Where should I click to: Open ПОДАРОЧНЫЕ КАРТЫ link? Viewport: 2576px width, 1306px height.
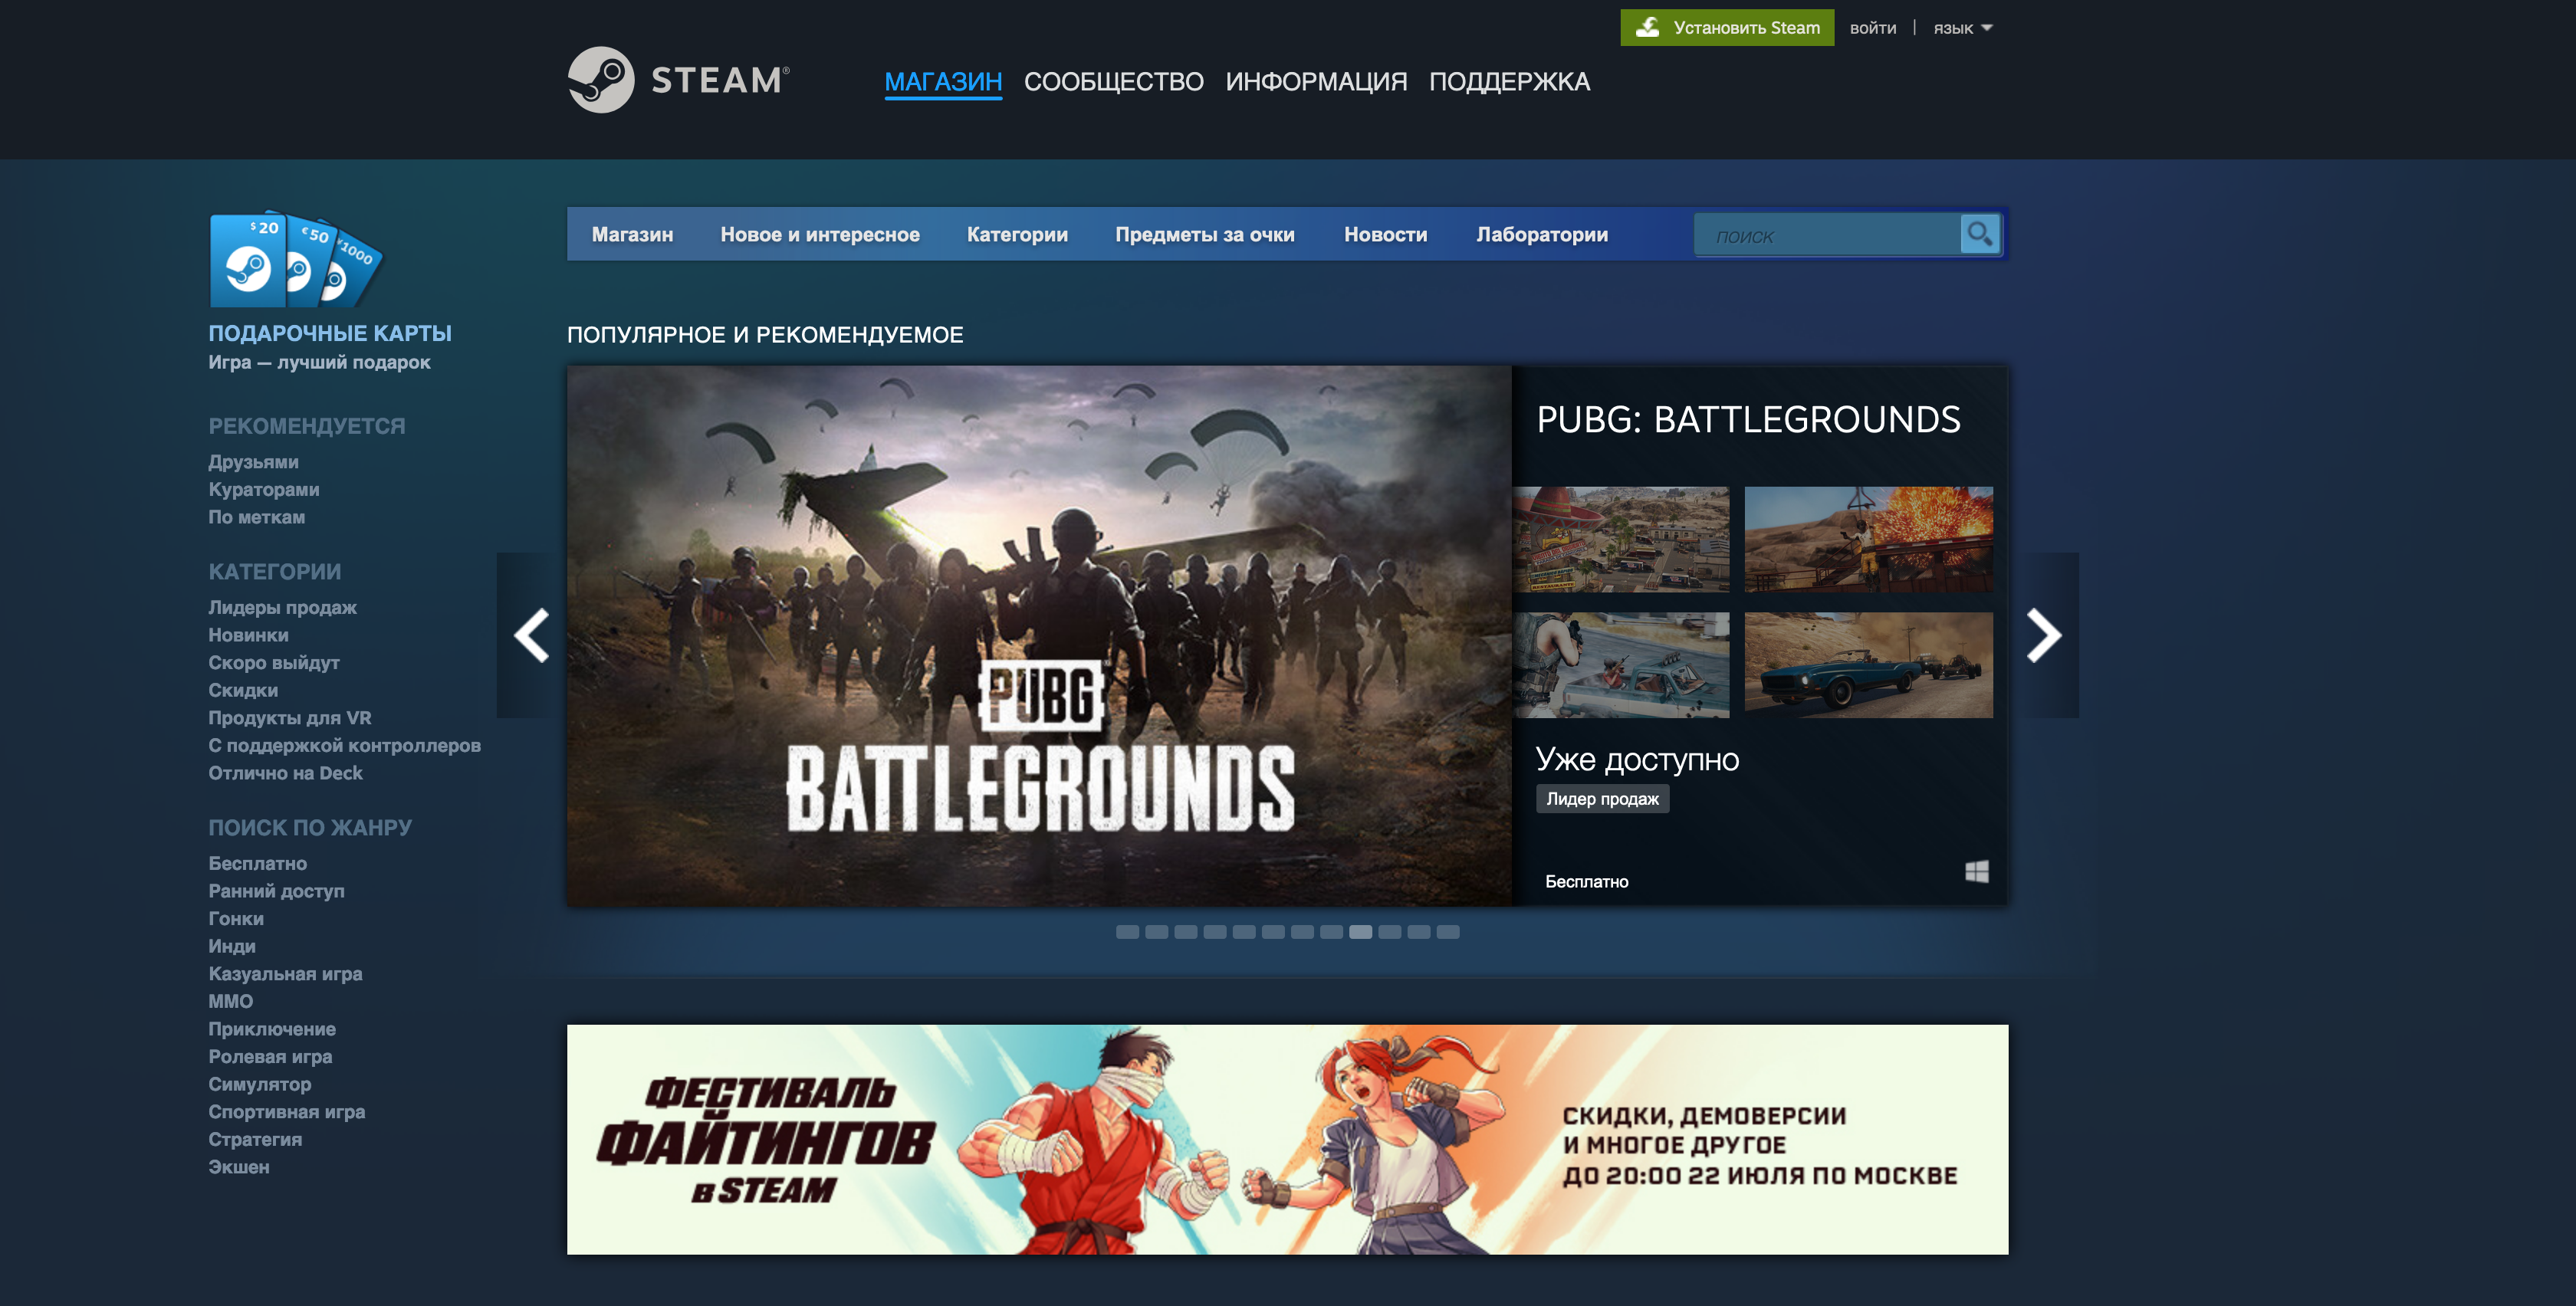click(x=330, y=333)
